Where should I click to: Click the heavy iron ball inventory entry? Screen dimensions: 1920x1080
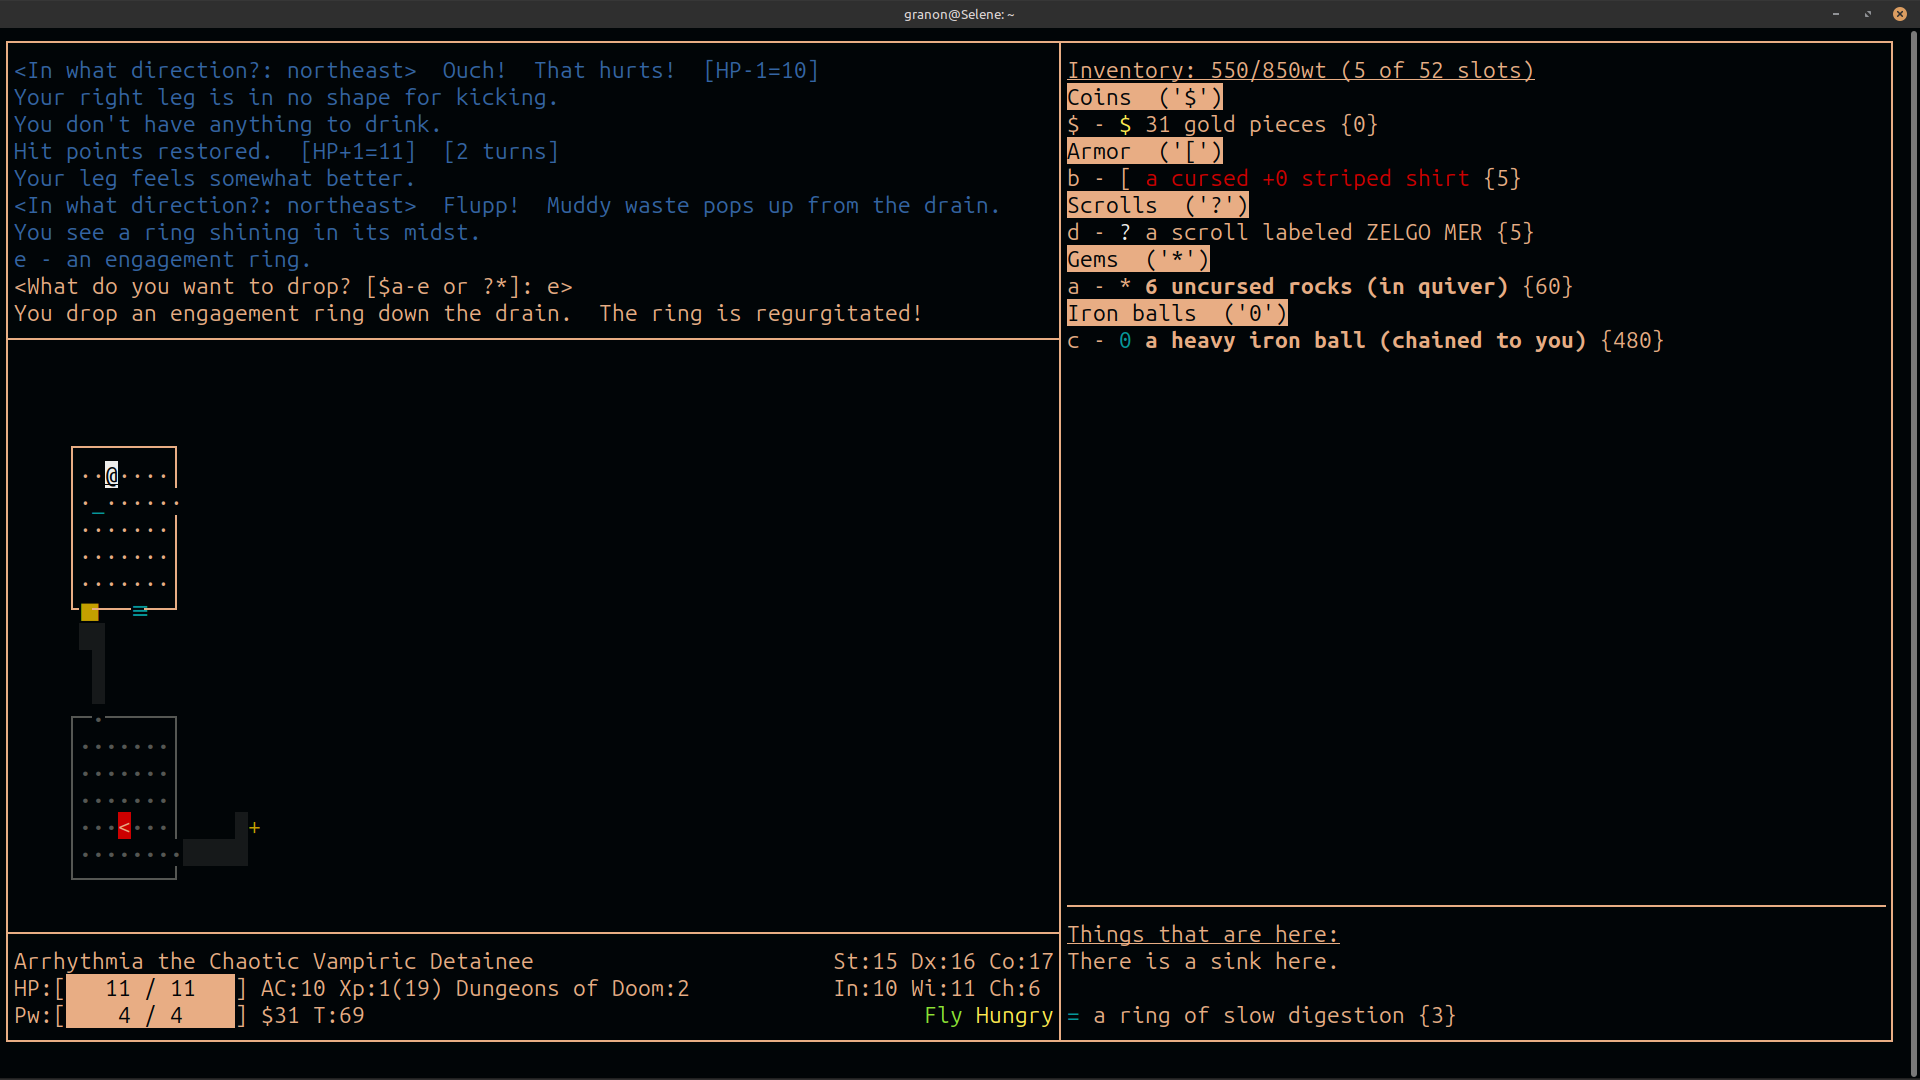(1365, 341)
